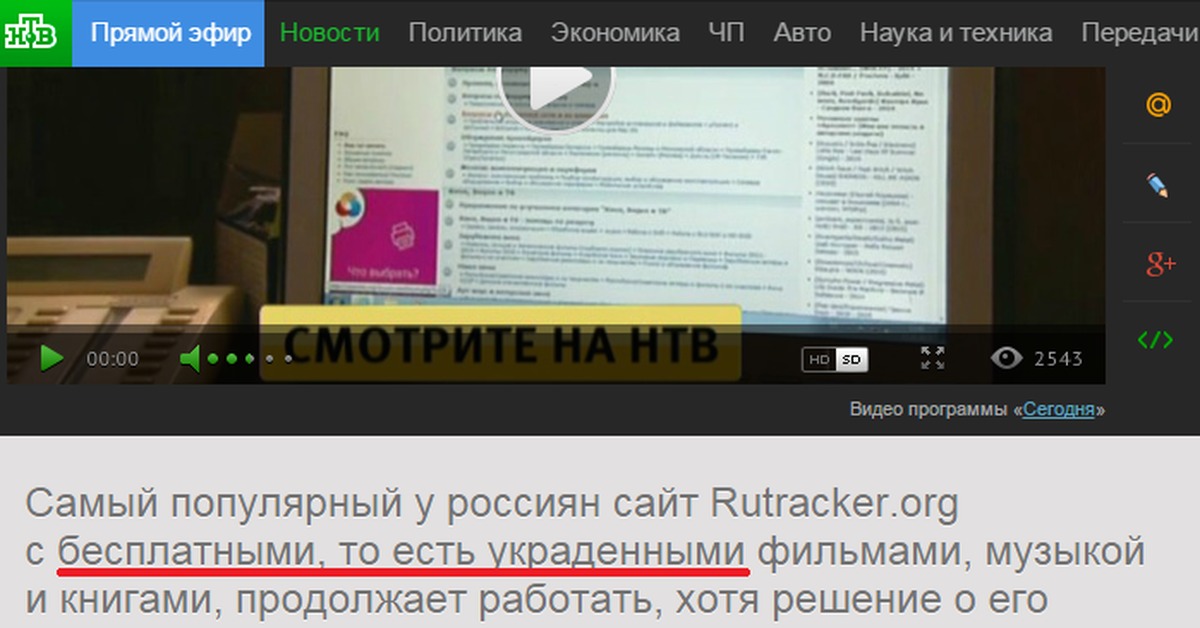Switch video quality to HD
The image size is (1200, 628).
click(819, 359)
